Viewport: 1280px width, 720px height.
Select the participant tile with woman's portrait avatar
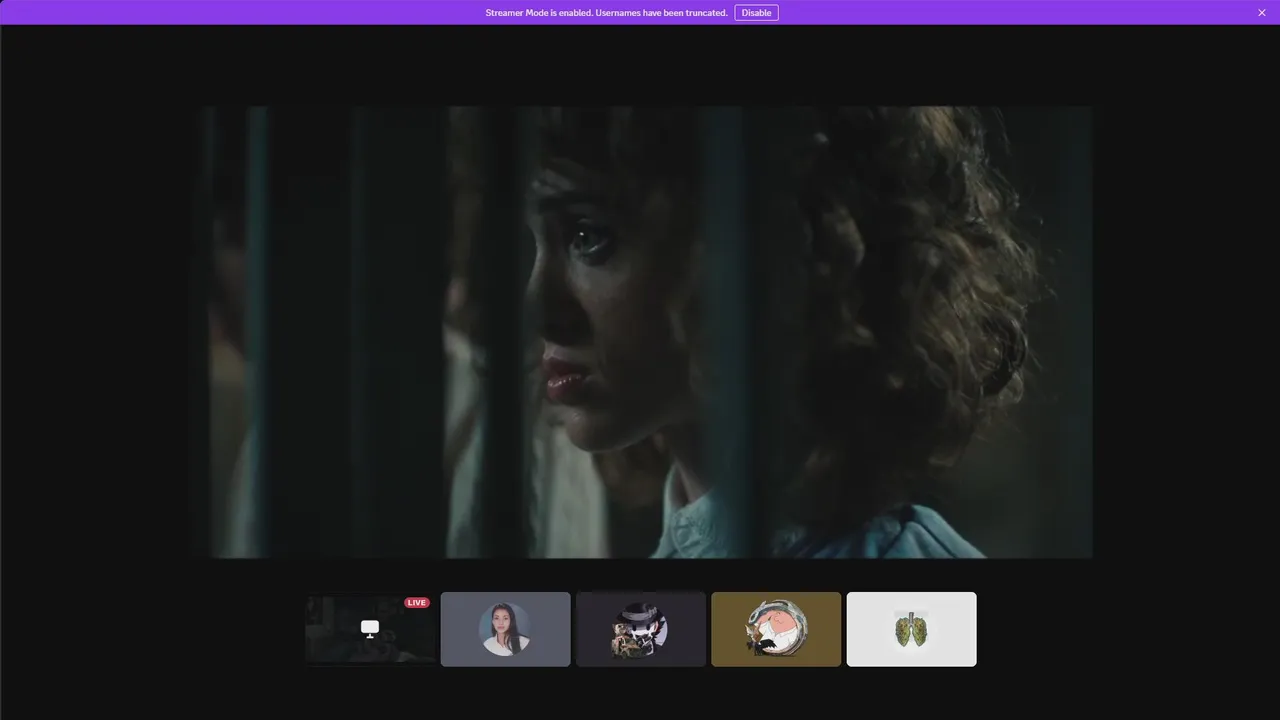pyautogui.click(x=505, y=629)
